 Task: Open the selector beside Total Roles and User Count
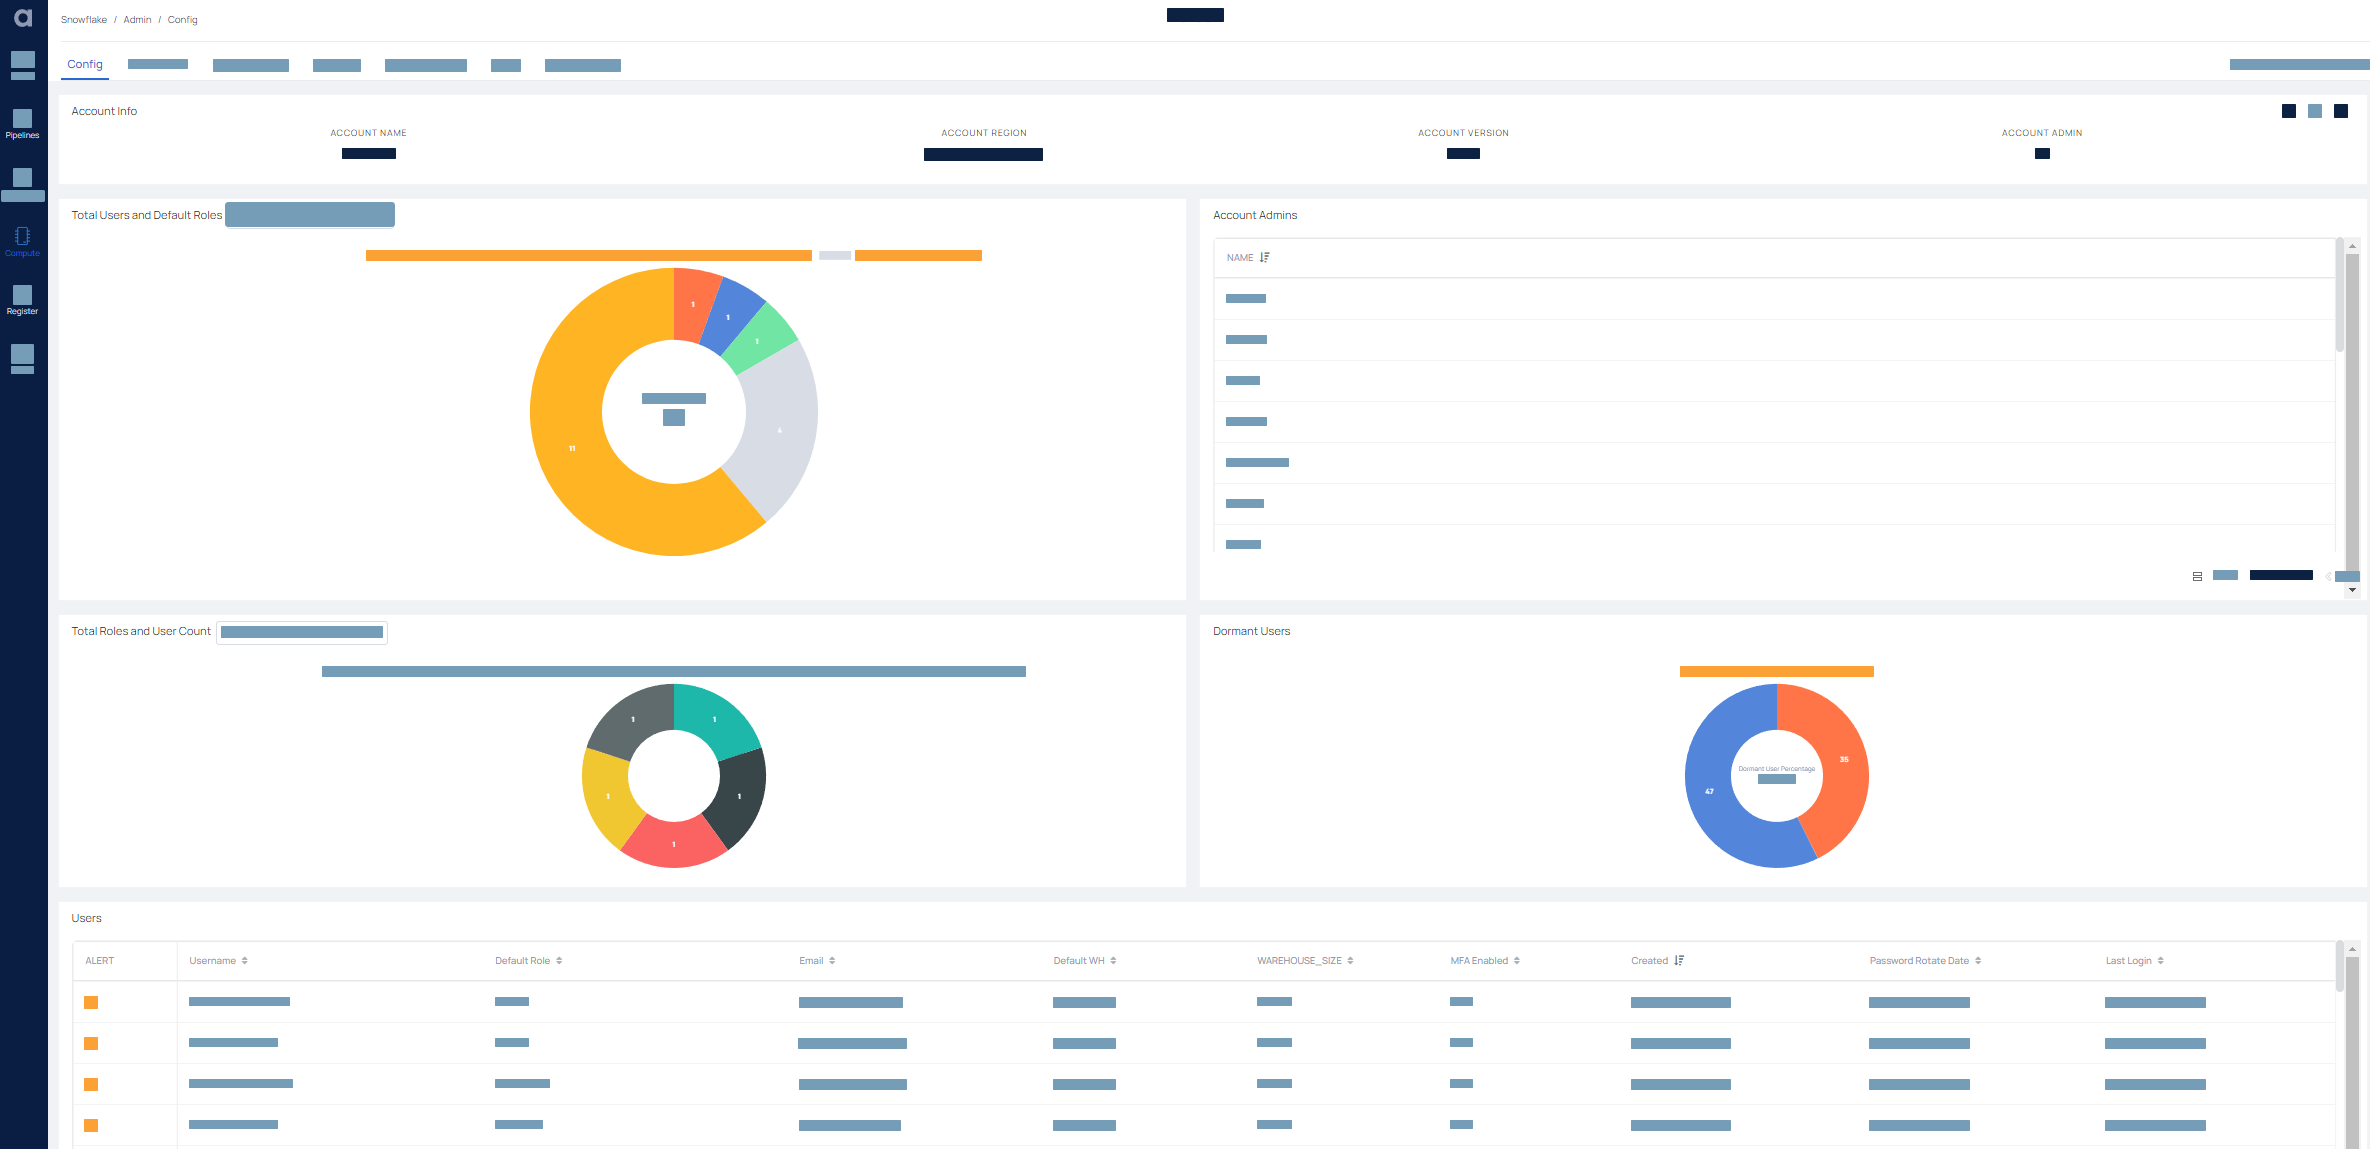[x=301, y=631]
